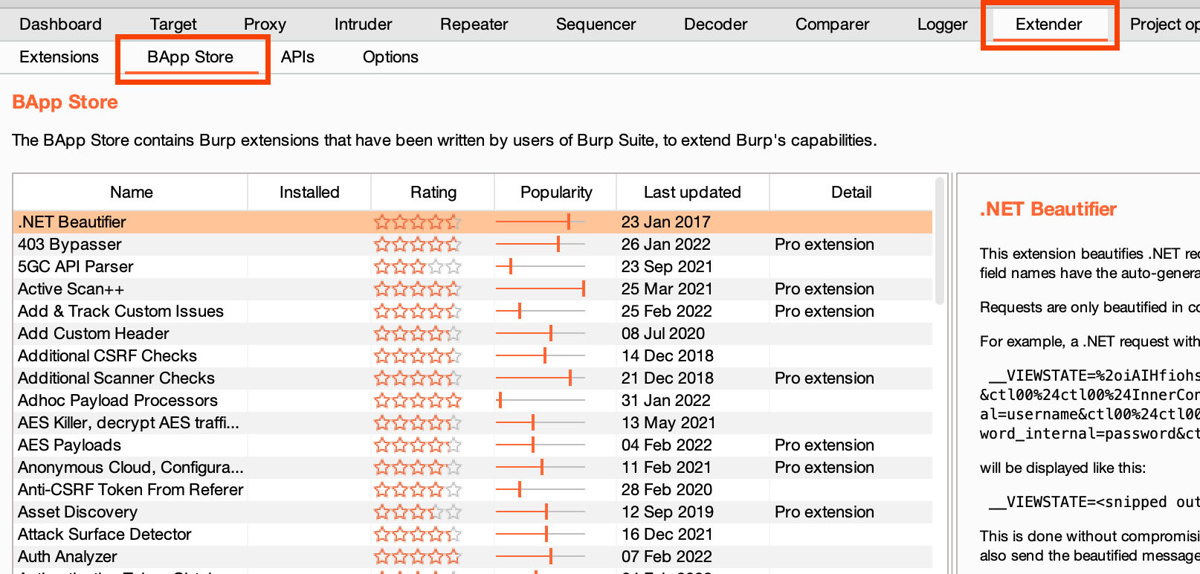The height and width of the screenshot is (574, 1200).
Task: Click the .NET Beautifier details heading
Action: [x=1048, y=209]
